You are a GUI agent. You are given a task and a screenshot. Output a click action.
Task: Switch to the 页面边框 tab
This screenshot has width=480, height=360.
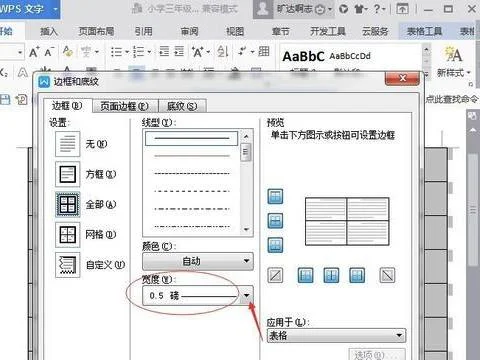tap(125, 106)
